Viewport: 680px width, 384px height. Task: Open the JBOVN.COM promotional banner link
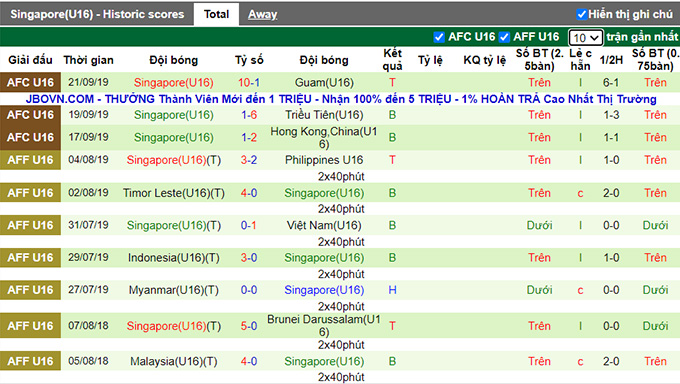(341, 99)
